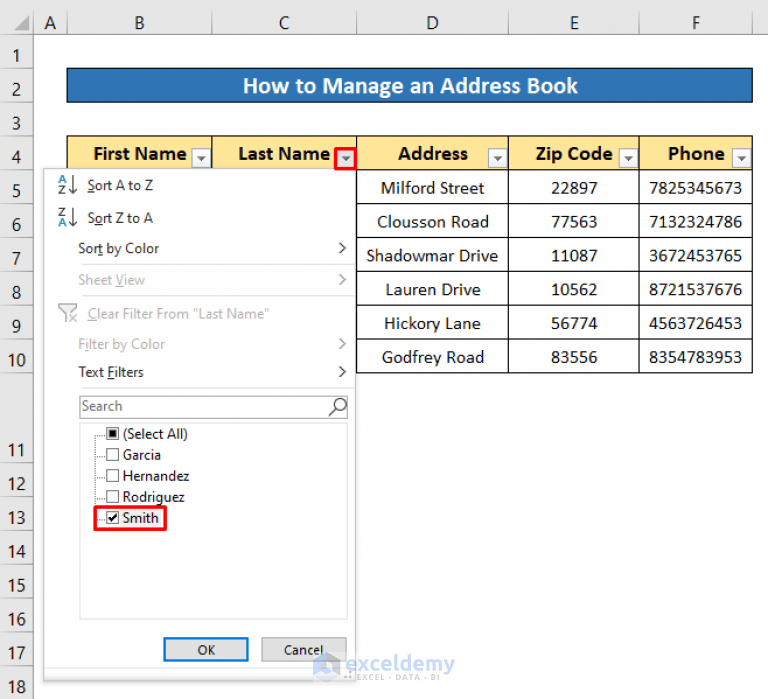The image size is (768, 699).
Task: Select the entire sheet corner triangle
Action: coord(21,23)
